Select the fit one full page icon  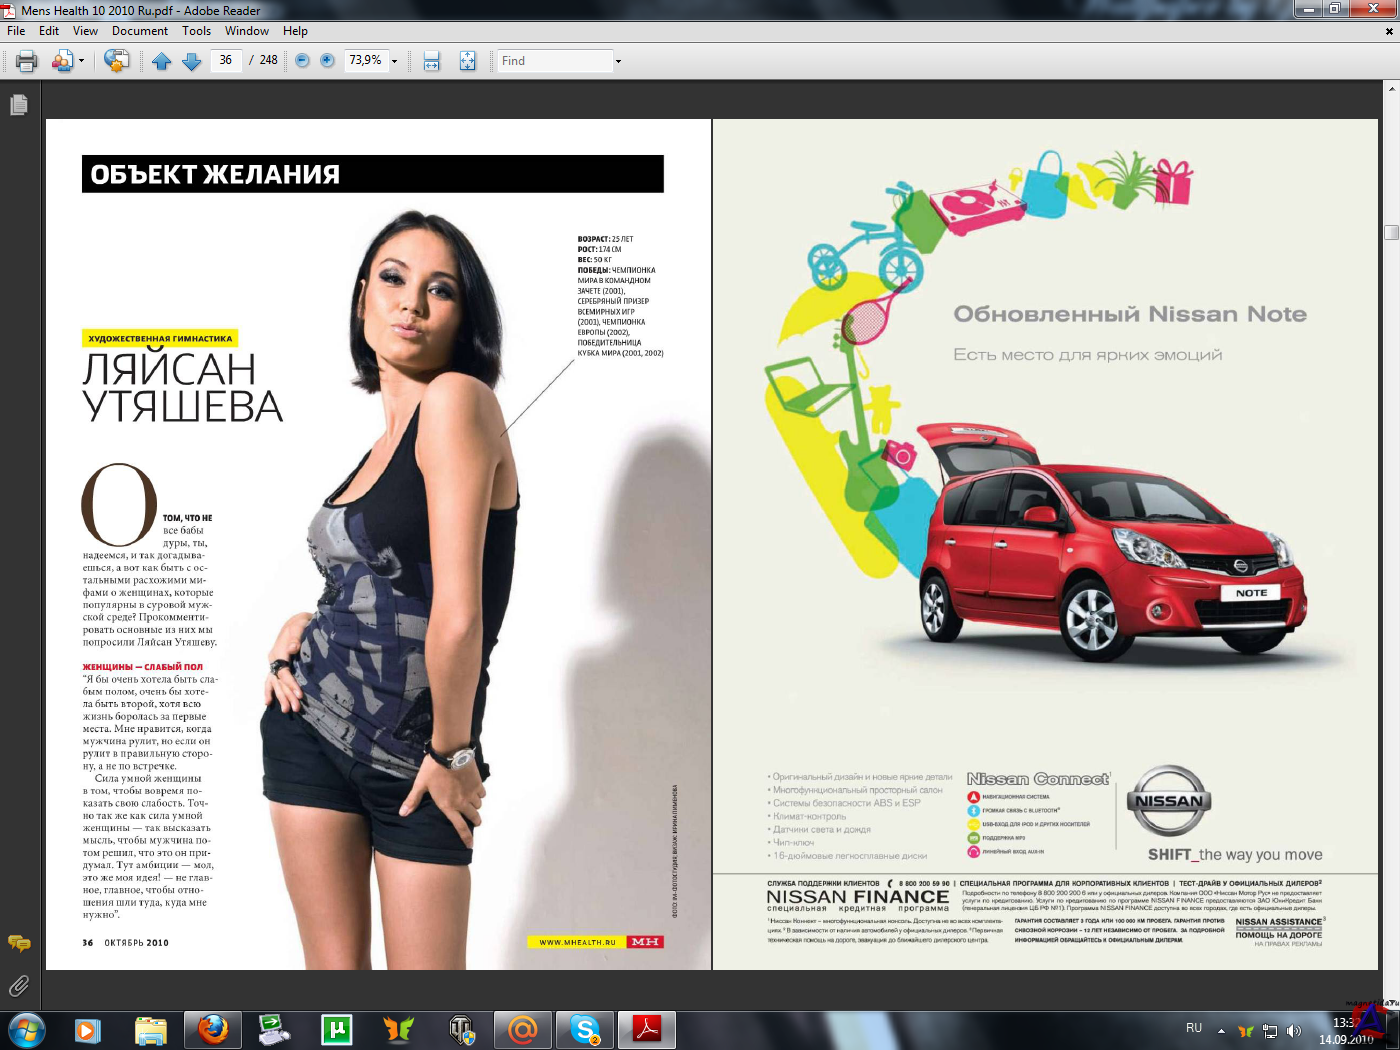click(x=467, y=61)
